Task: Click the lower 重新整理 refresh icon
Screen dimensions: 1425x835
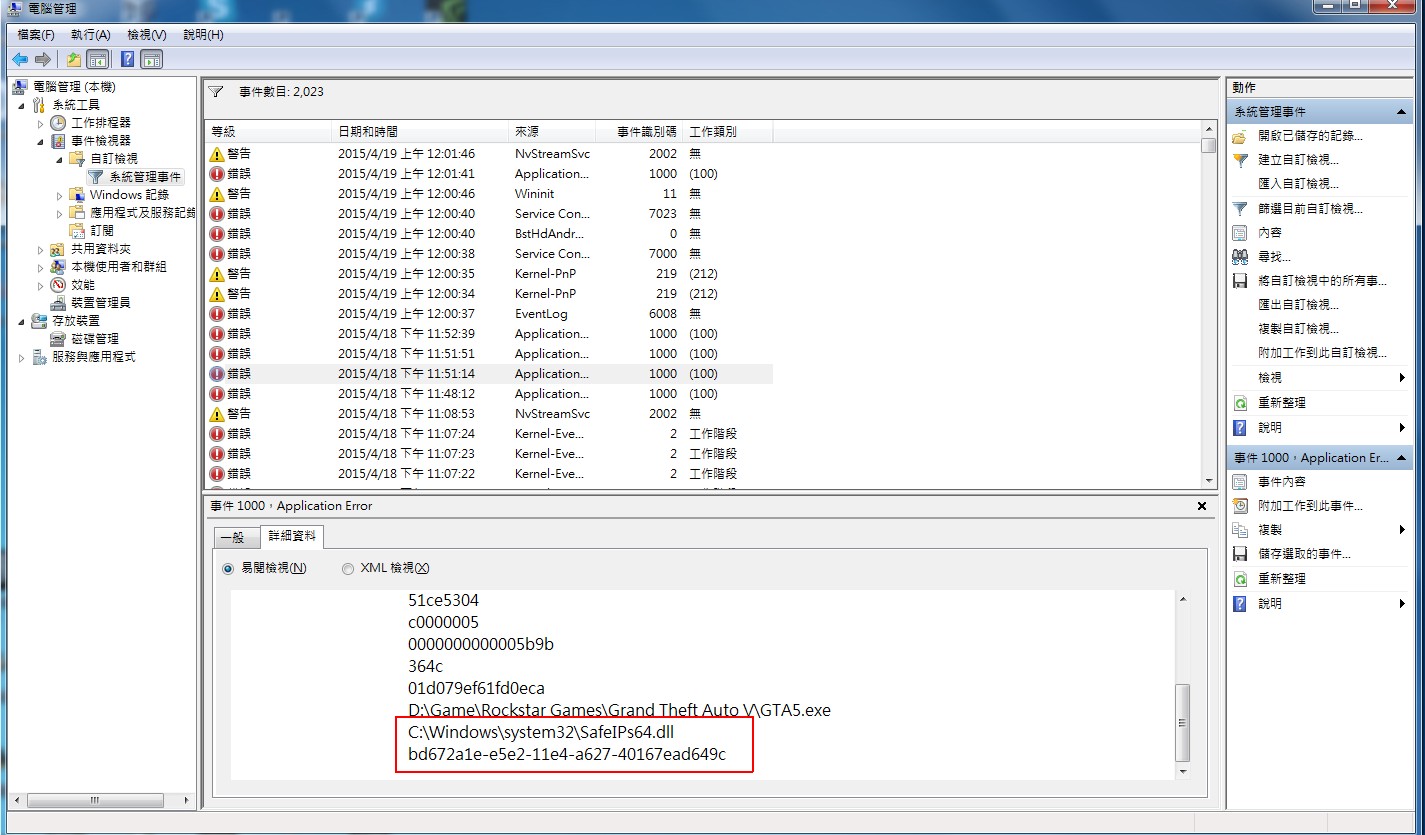Action: click(1240, 579)
